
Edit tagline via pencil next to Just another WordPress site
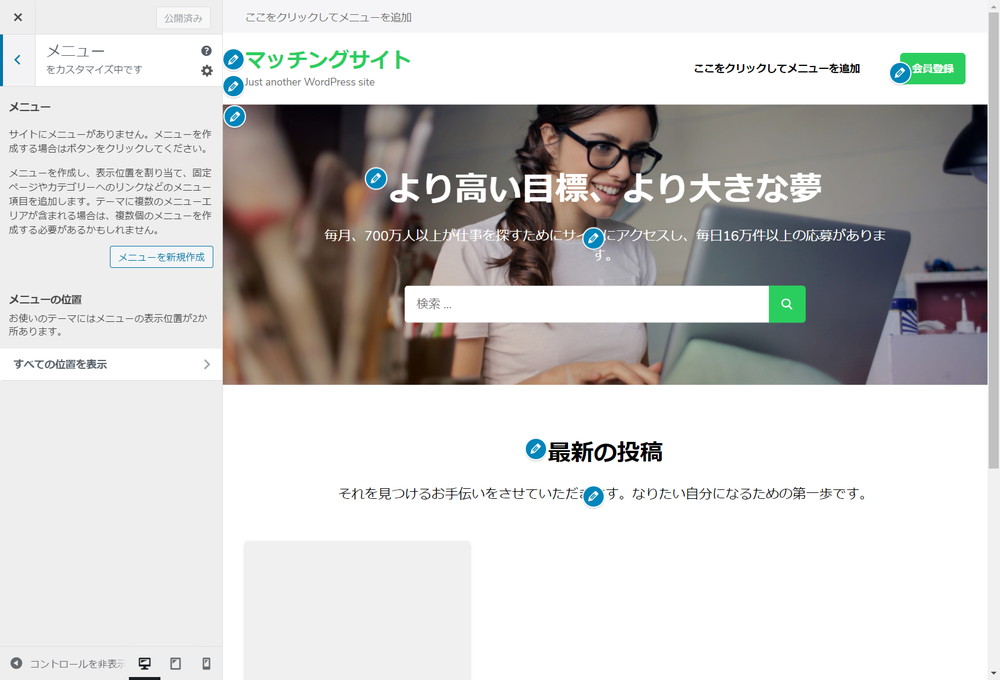[233, 85]
